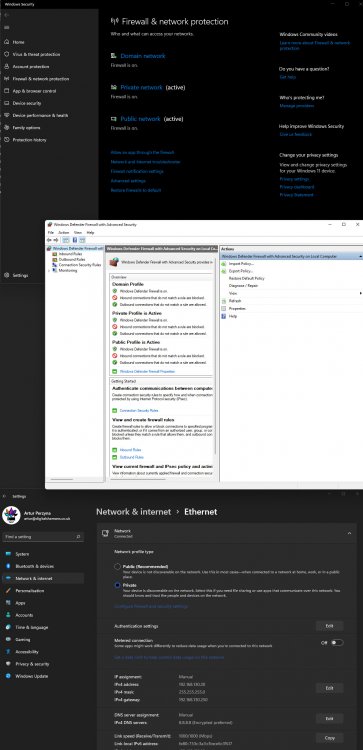Open Family options in Windows Security
The width and height of the screenshot is (363, 750).
pos(26,128)
